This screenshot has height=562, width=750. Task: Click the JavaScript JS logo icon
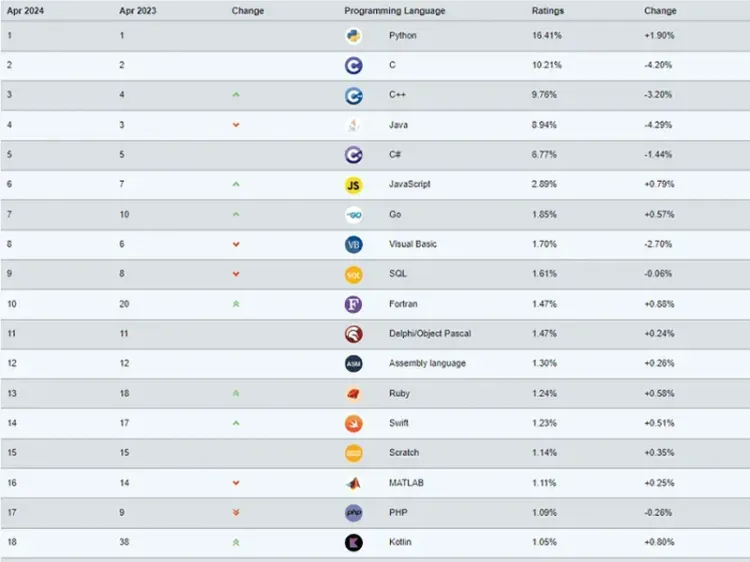point(353,185)
